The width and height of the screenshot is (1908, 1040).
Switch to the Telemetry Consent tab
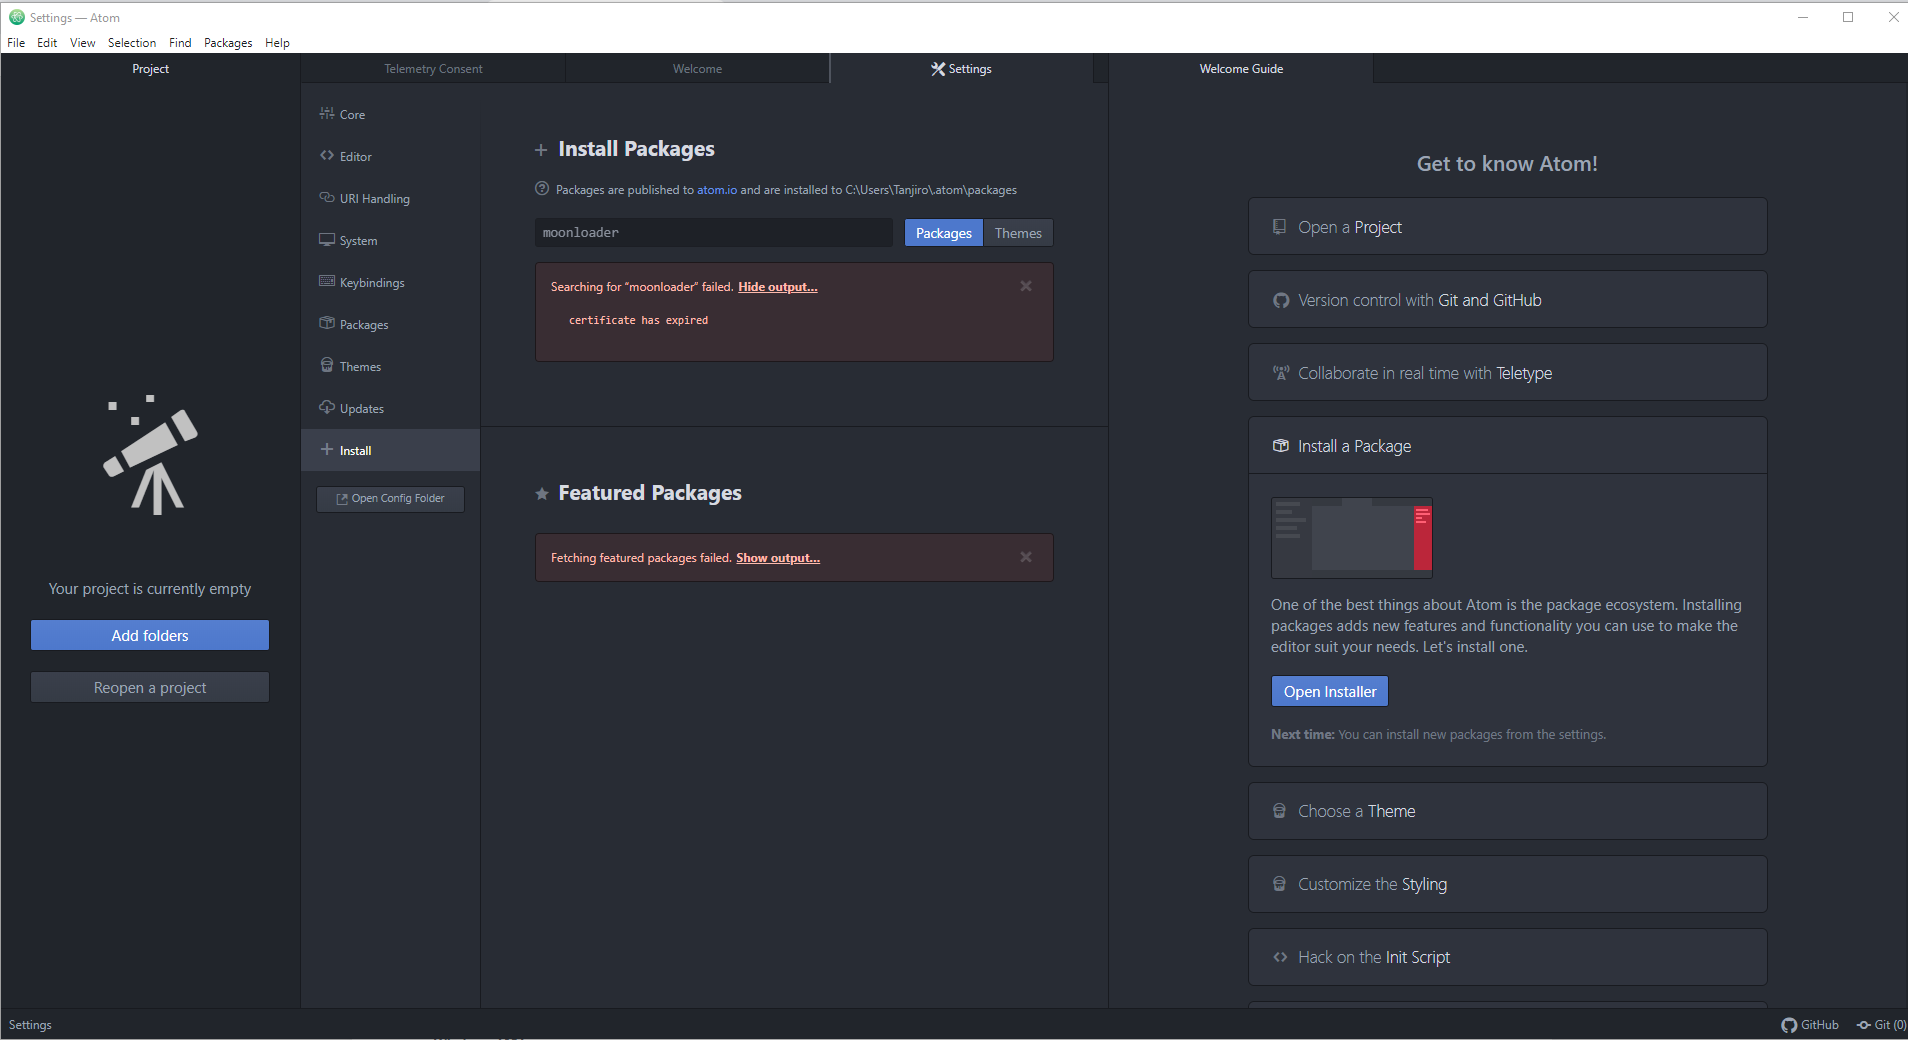[x=433, y=69]
